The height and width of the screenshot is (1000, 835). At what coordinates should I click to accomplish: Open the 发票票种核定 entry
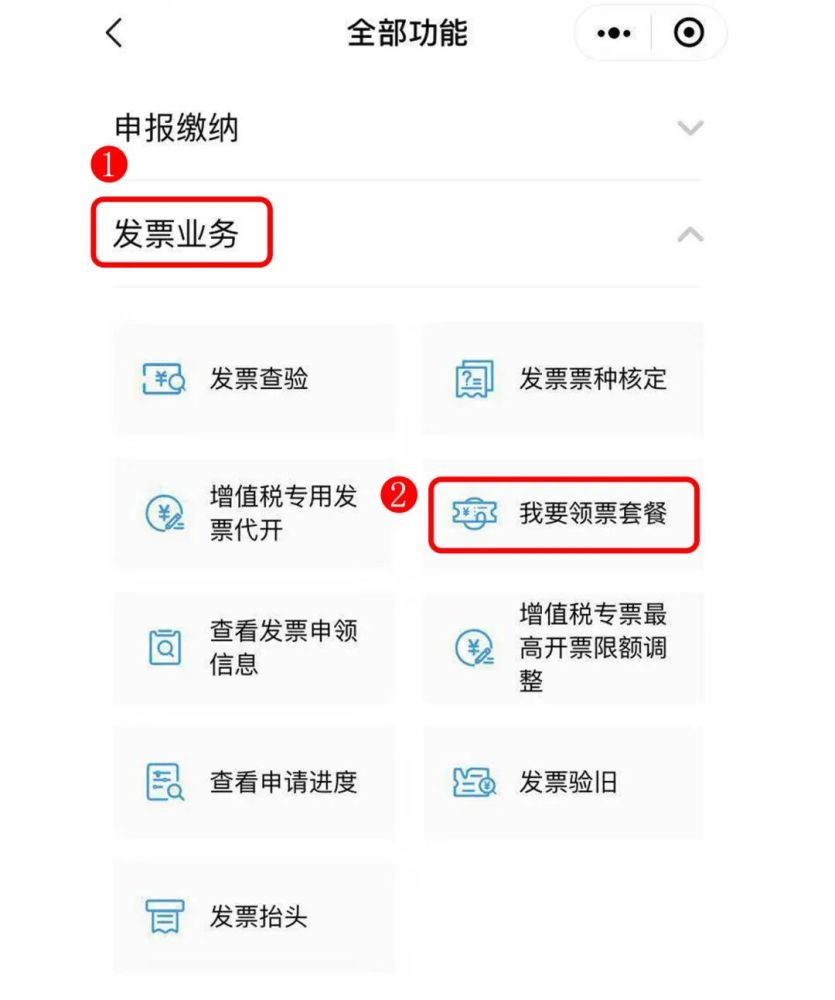563,379
